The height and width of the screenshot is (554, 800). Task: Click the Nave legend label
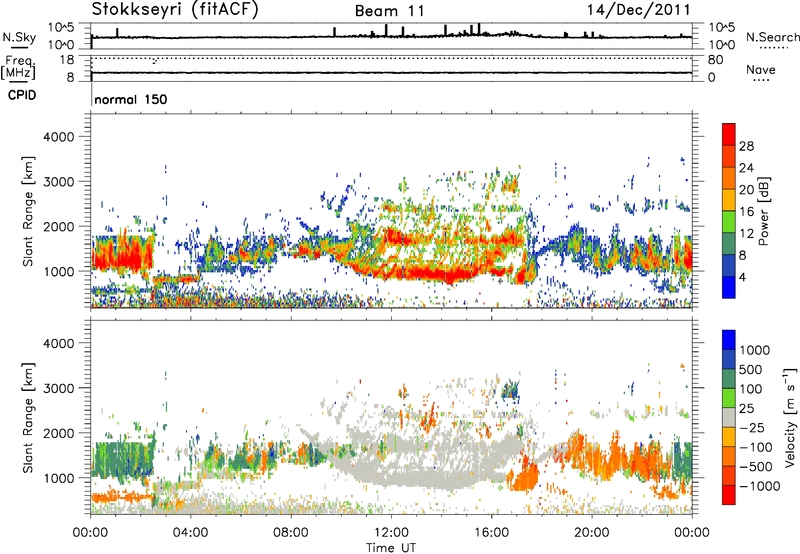tap(761, 69)
